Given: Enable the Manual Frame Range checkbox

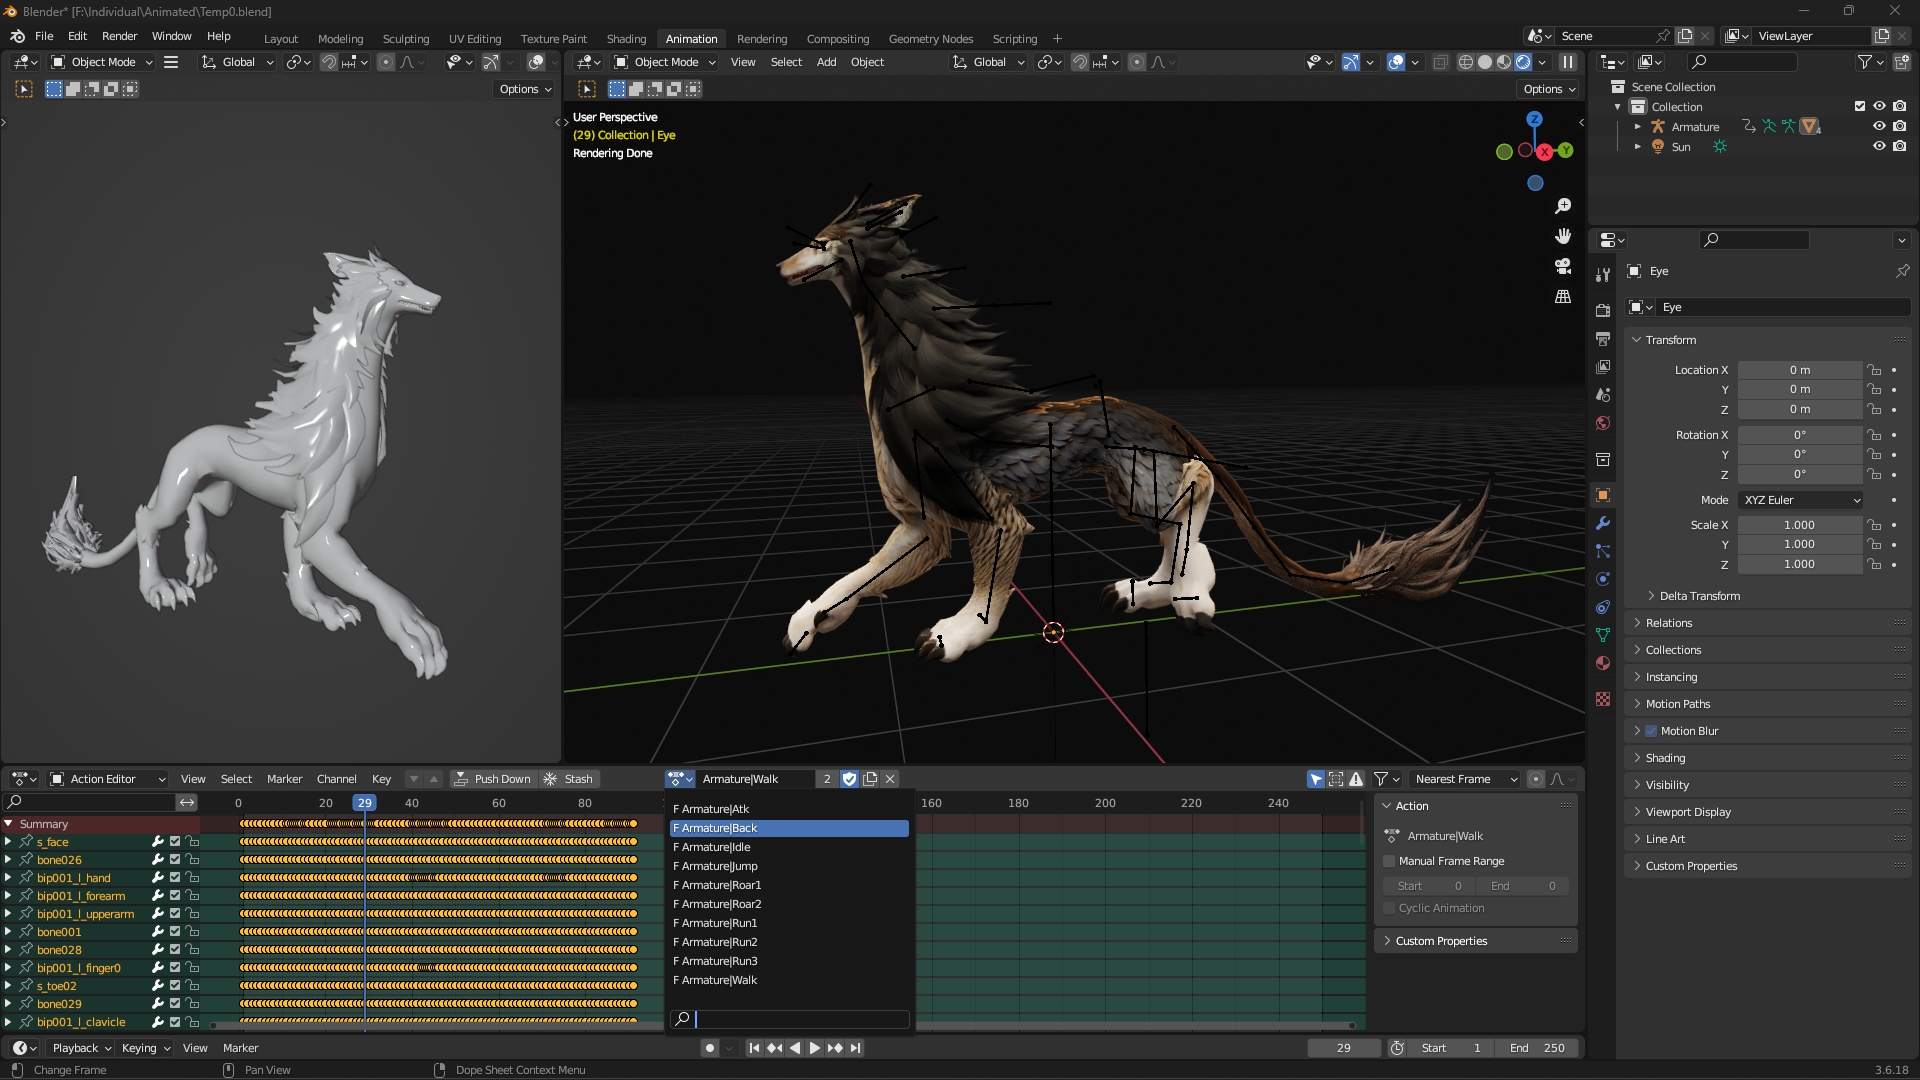Looking at the screenshot, I should (x=1389, y=861).
